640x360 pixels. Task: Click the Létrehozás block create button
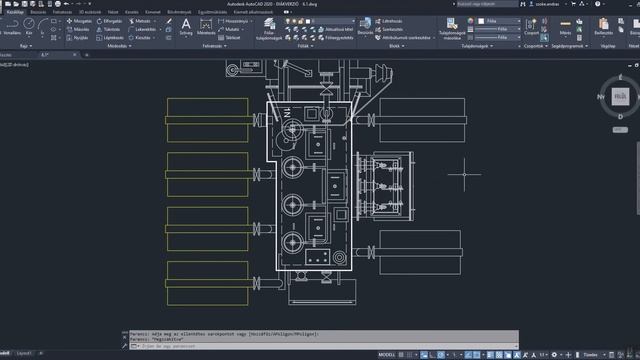point(389,21)
